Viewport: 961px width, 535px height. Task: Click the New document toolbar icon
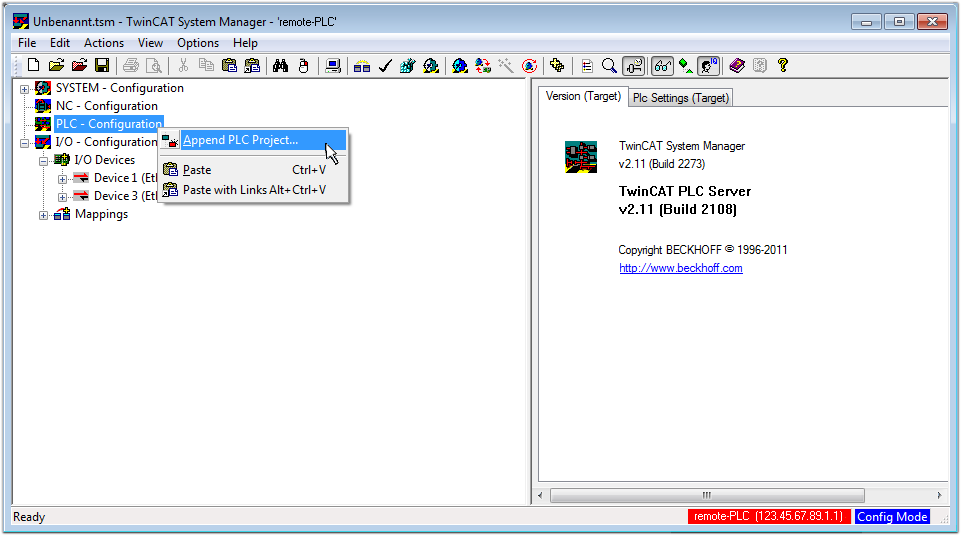[x=35, y=66]
